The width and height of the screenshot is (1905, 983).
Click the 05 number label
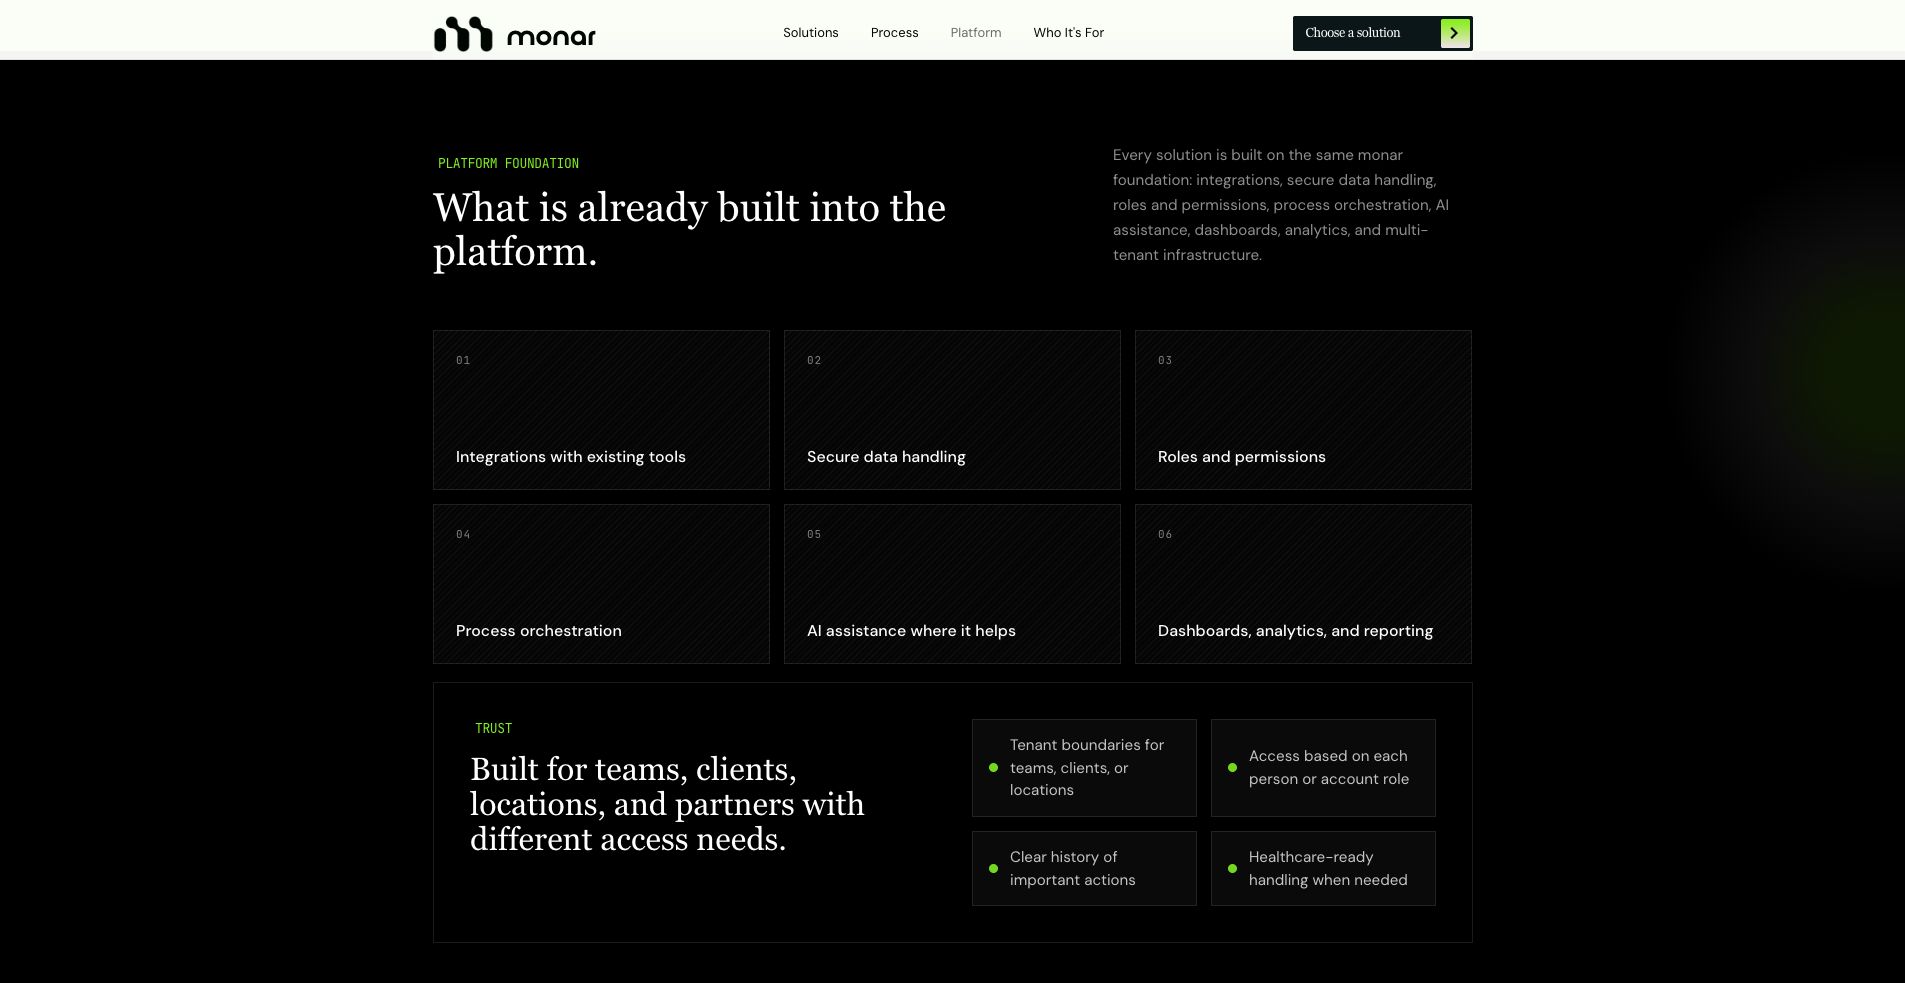coord(814,534)
